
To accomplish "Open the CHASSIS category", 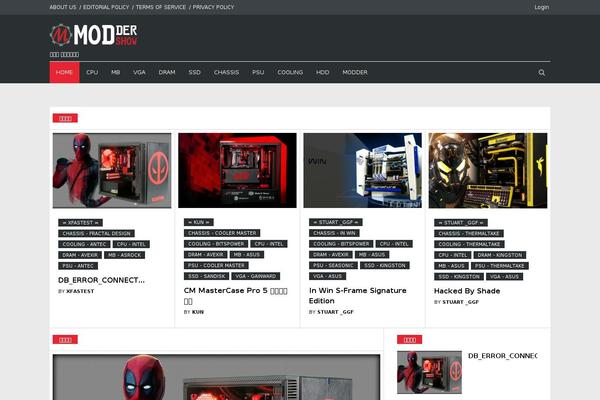I will click(226, 72).
